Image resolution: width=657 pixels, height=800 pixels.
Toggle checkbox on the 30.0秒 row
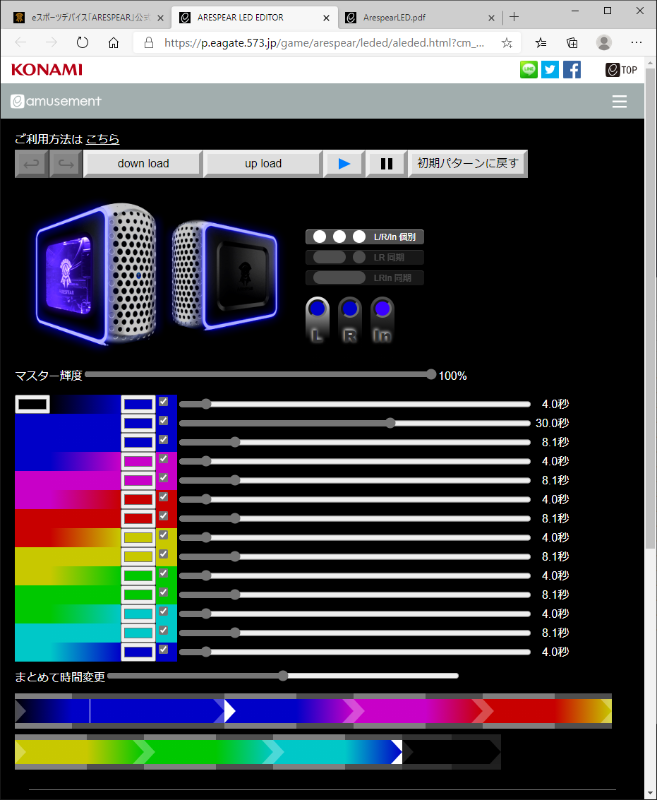pos(163,421)
